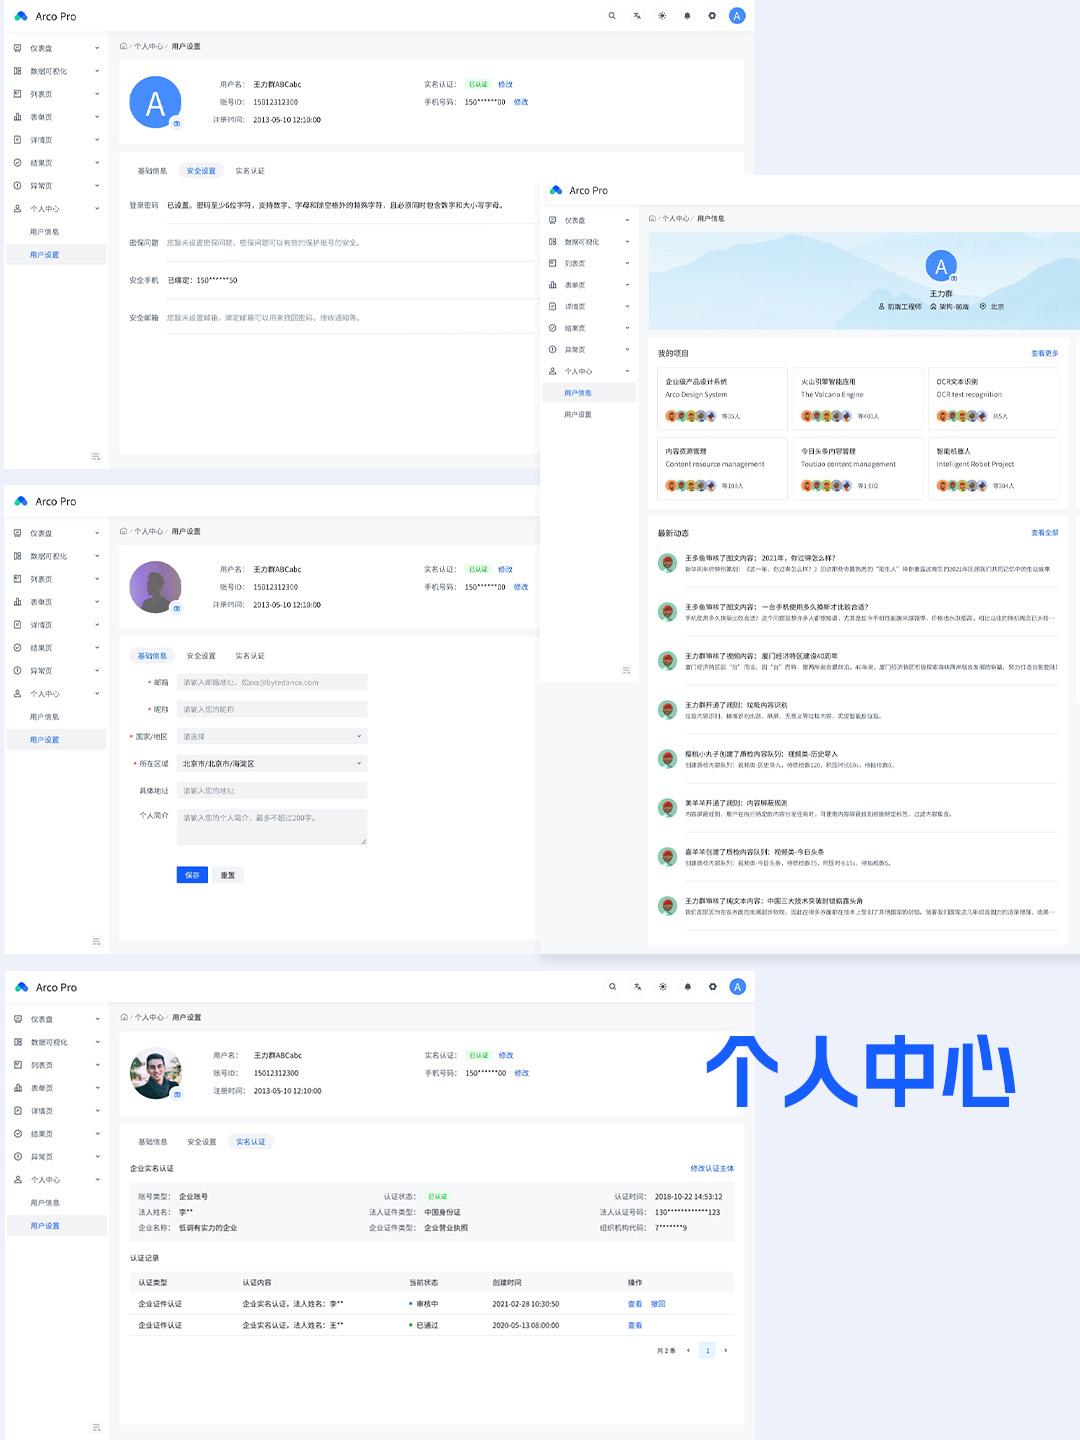Open the 所在区域 dropdown showing 北京市/北京市/海淀区
This screenshot has height=1440, width=1080.
click(x=272, y=764)
